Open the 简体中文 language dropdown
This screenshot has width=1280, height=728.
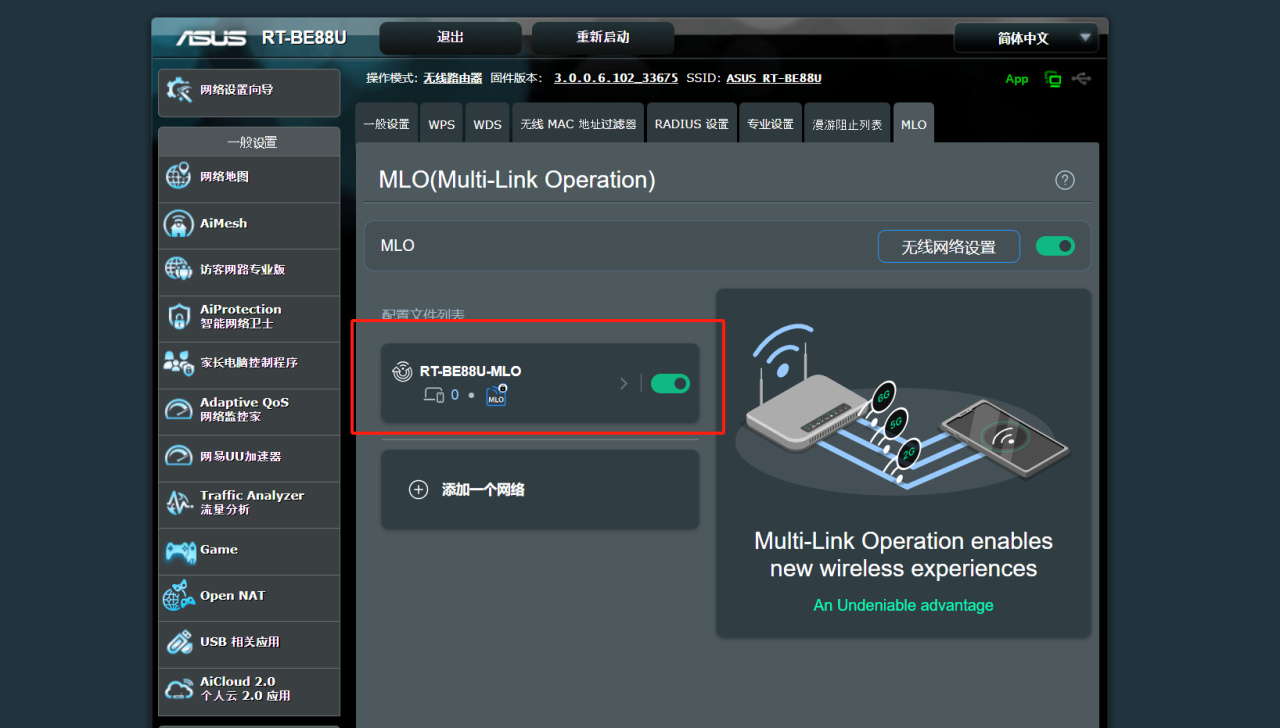(1026, 38)
